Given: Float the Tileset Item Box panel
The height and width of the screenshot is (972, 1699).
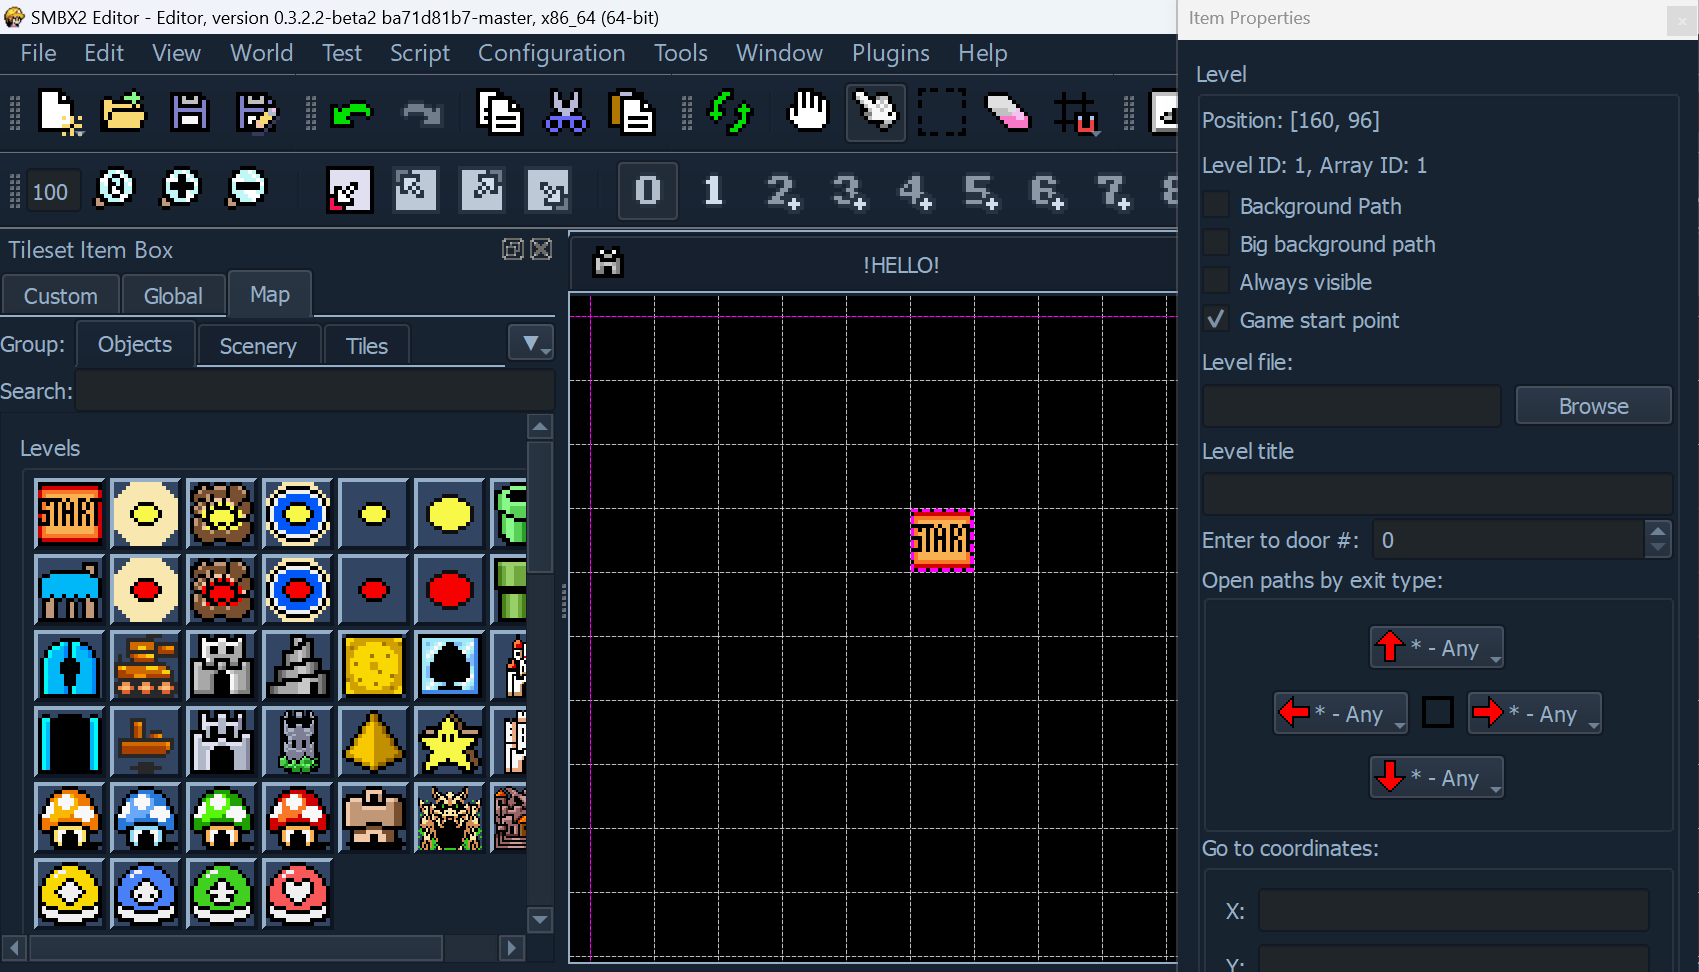Looking at the screenshot, I should click(x=512, y=249).
